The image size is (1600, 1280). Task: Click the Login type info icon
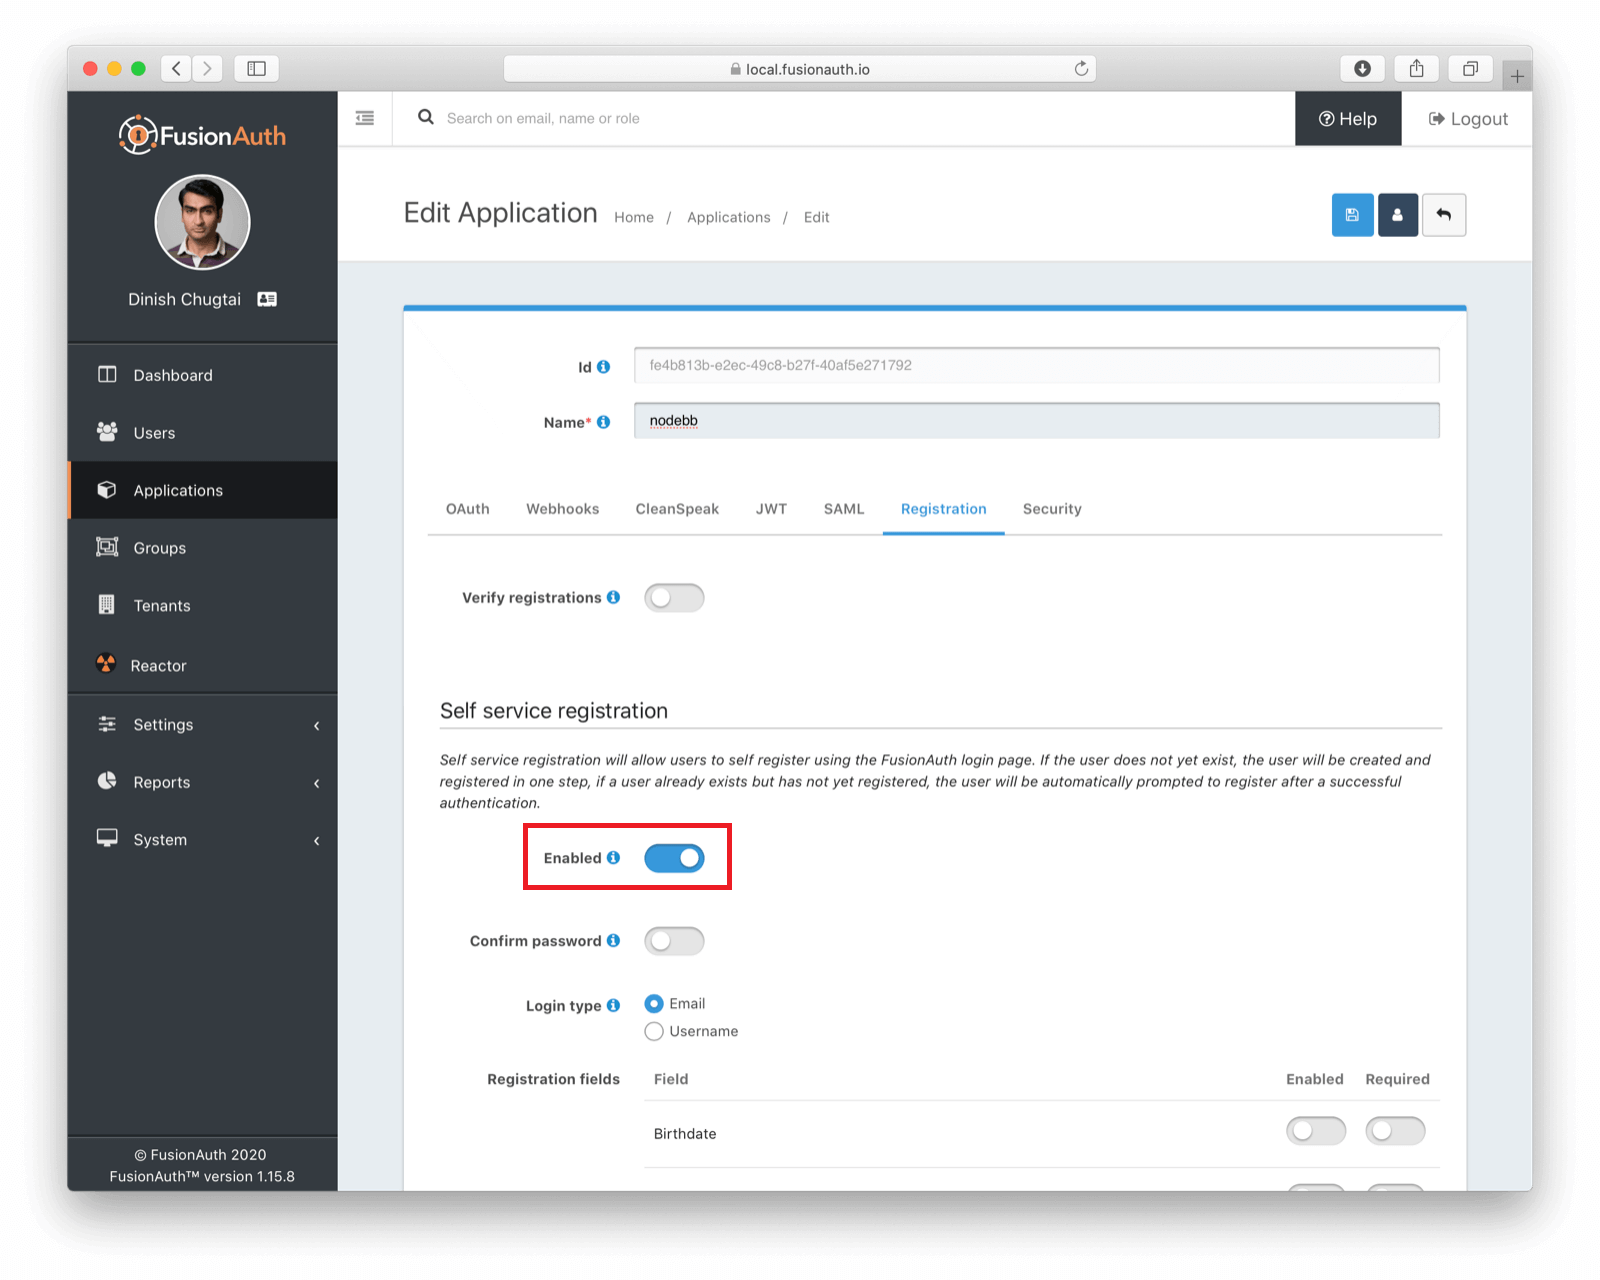[613, 1005]
